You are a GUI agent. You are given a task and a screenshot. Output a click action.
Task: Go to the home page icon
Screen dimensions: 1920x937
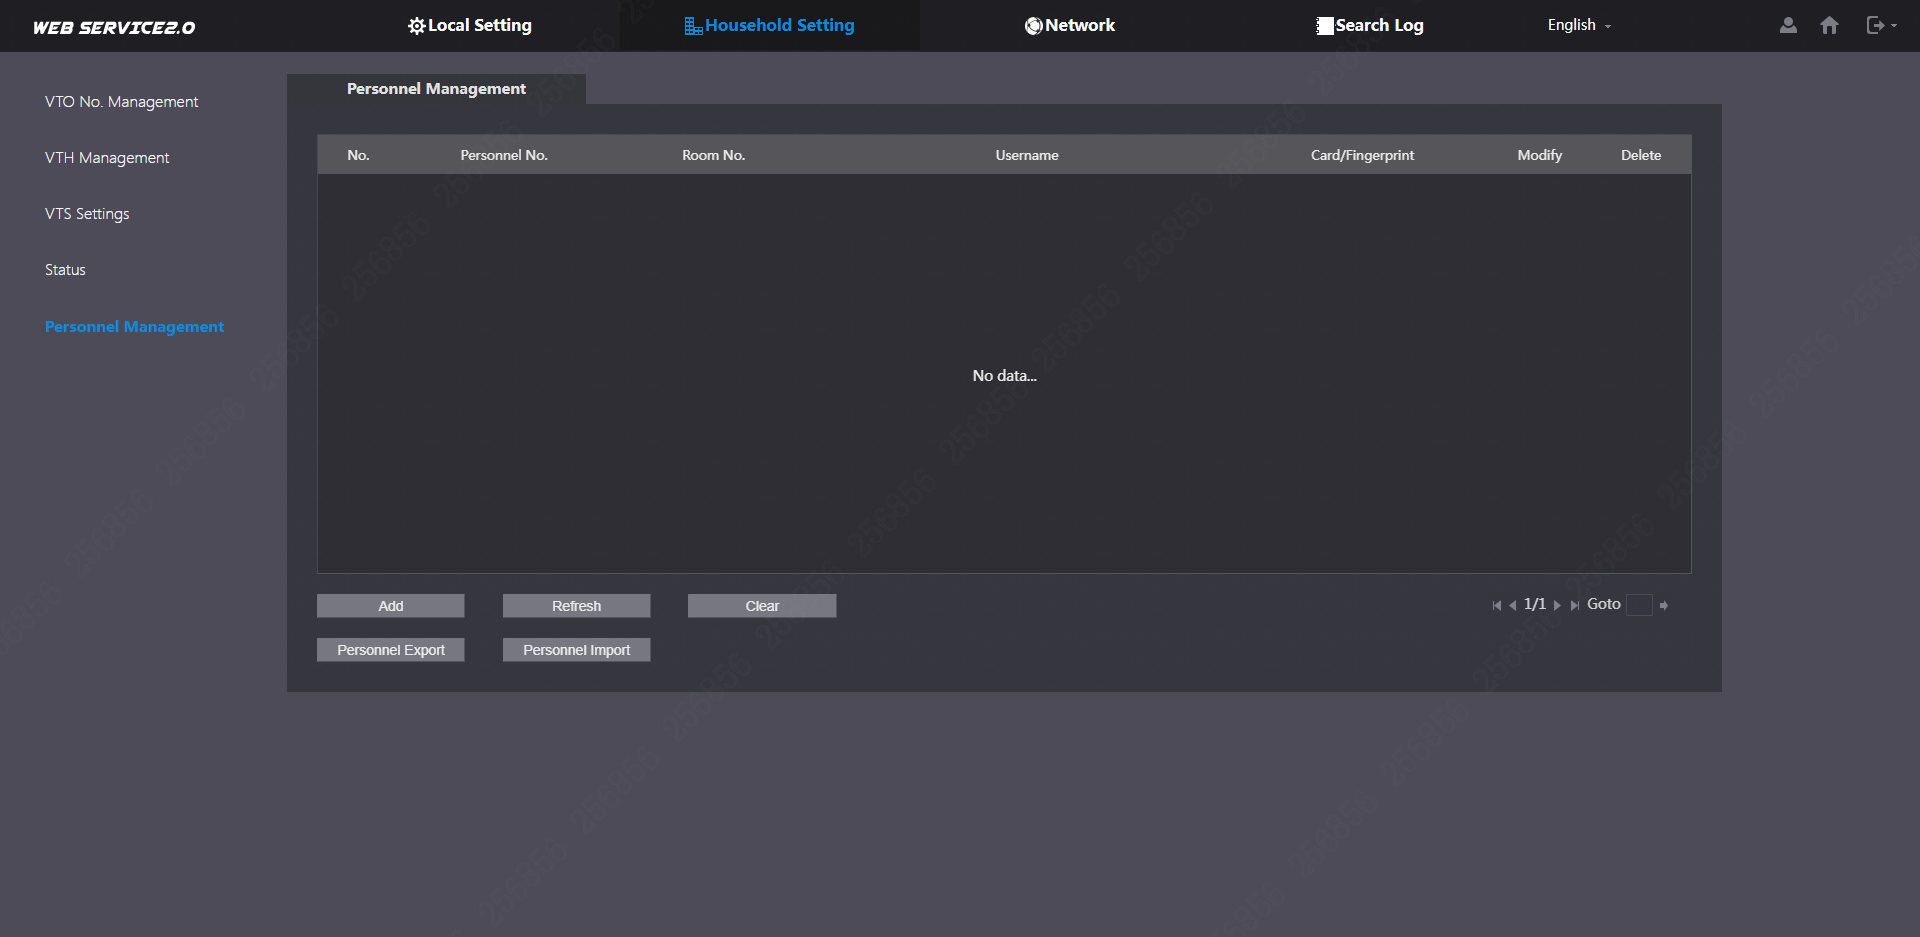1829,26
